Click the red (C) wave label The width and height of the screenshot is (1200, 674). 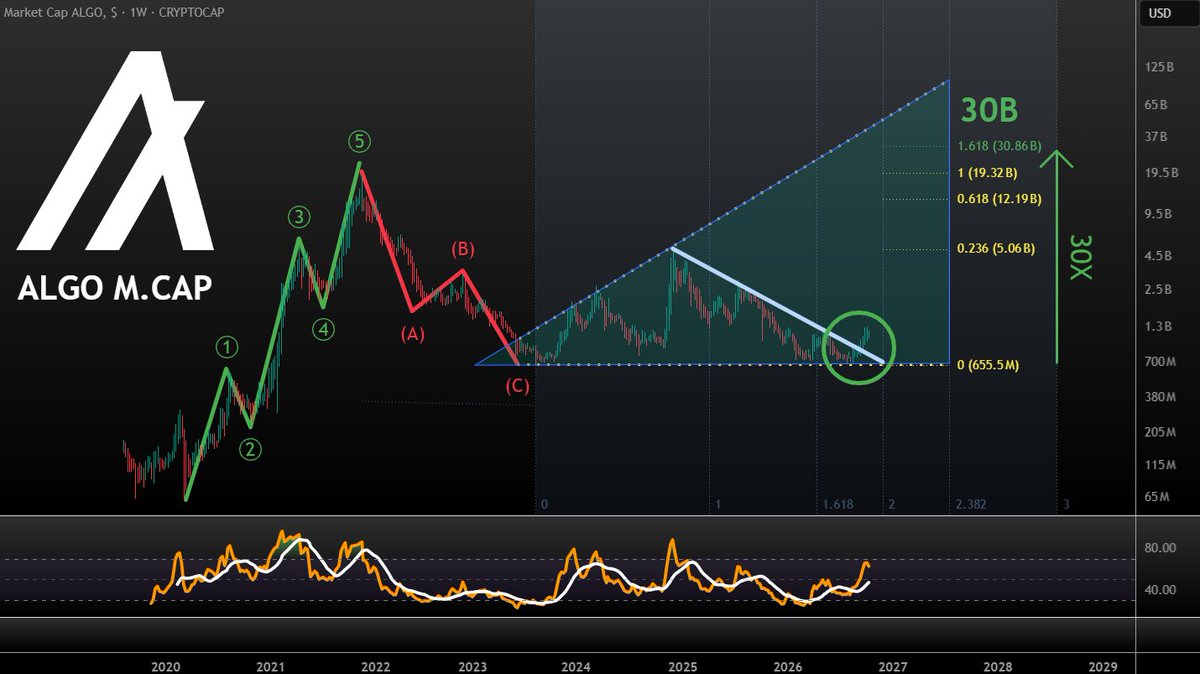coord(517,387)
